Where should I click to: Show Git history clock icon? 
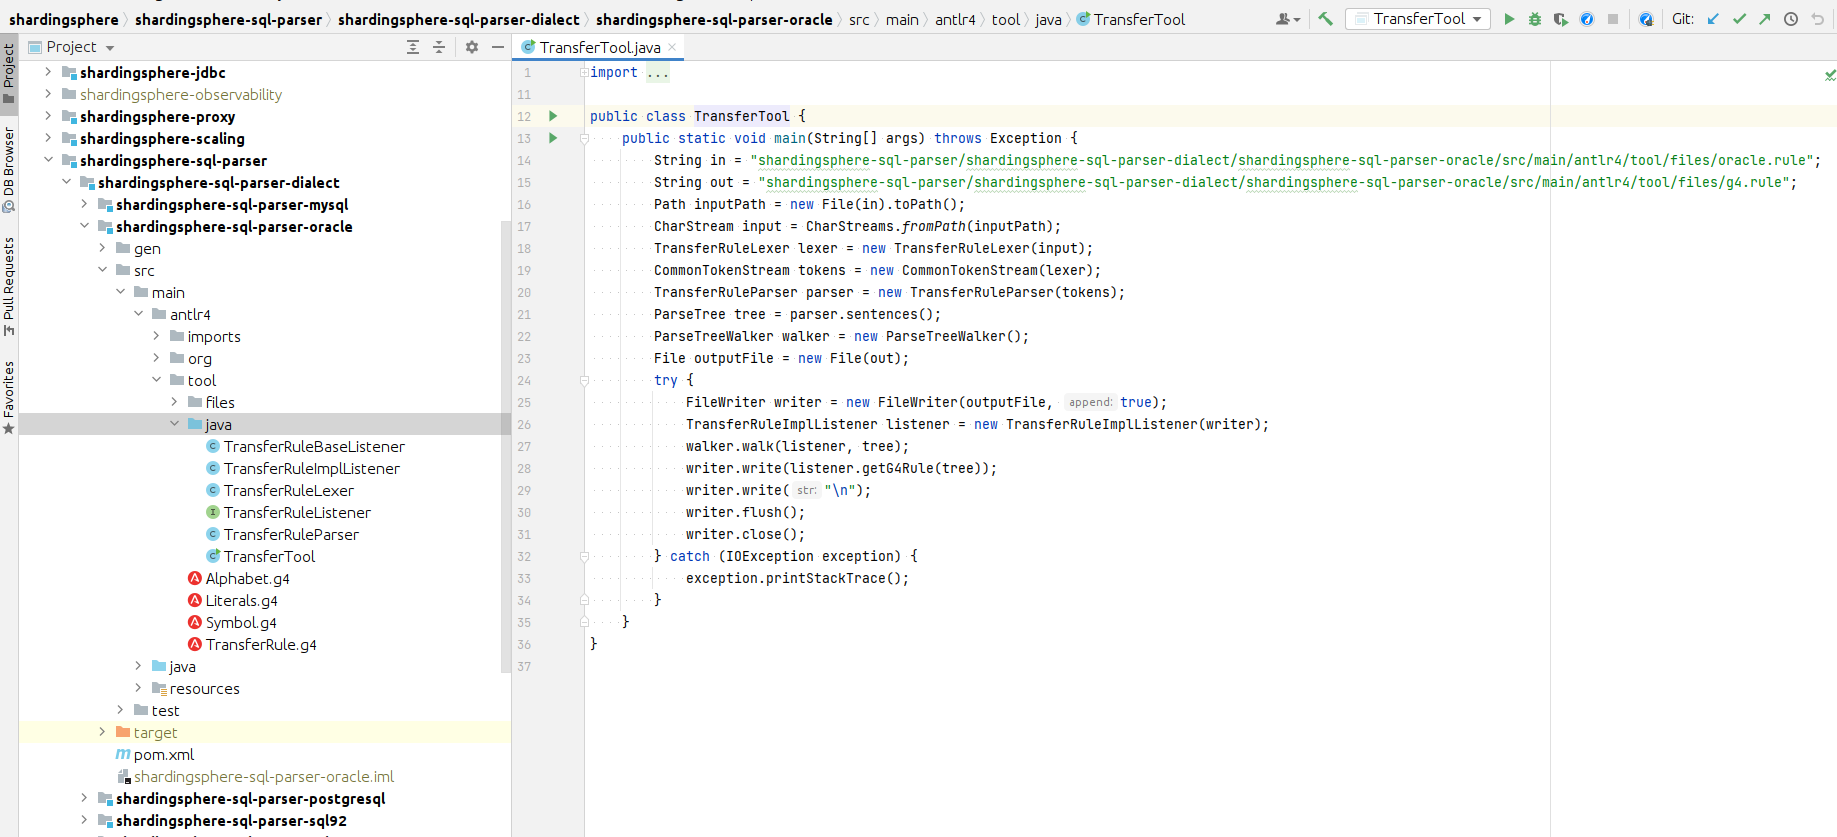(x=1791, y=19)
